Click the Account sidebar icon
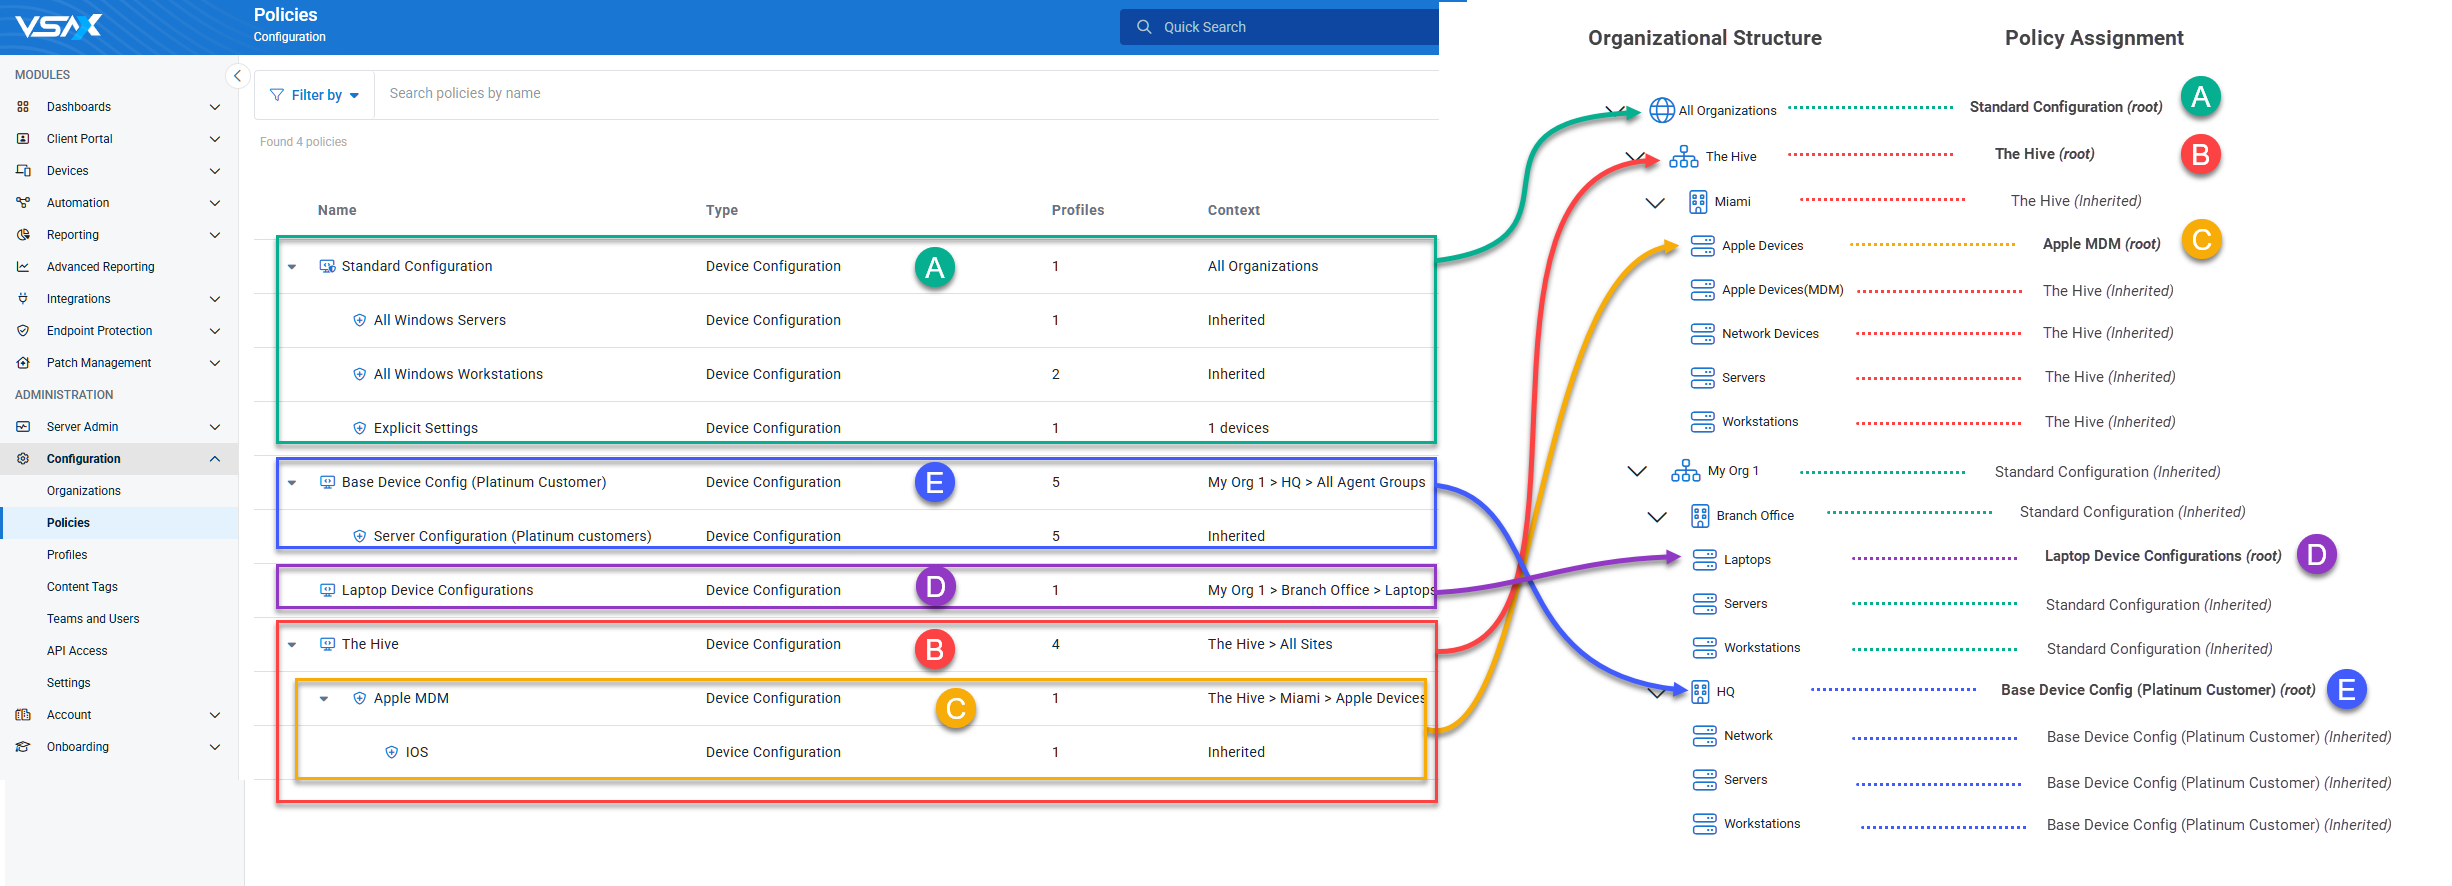 point(23,715)
